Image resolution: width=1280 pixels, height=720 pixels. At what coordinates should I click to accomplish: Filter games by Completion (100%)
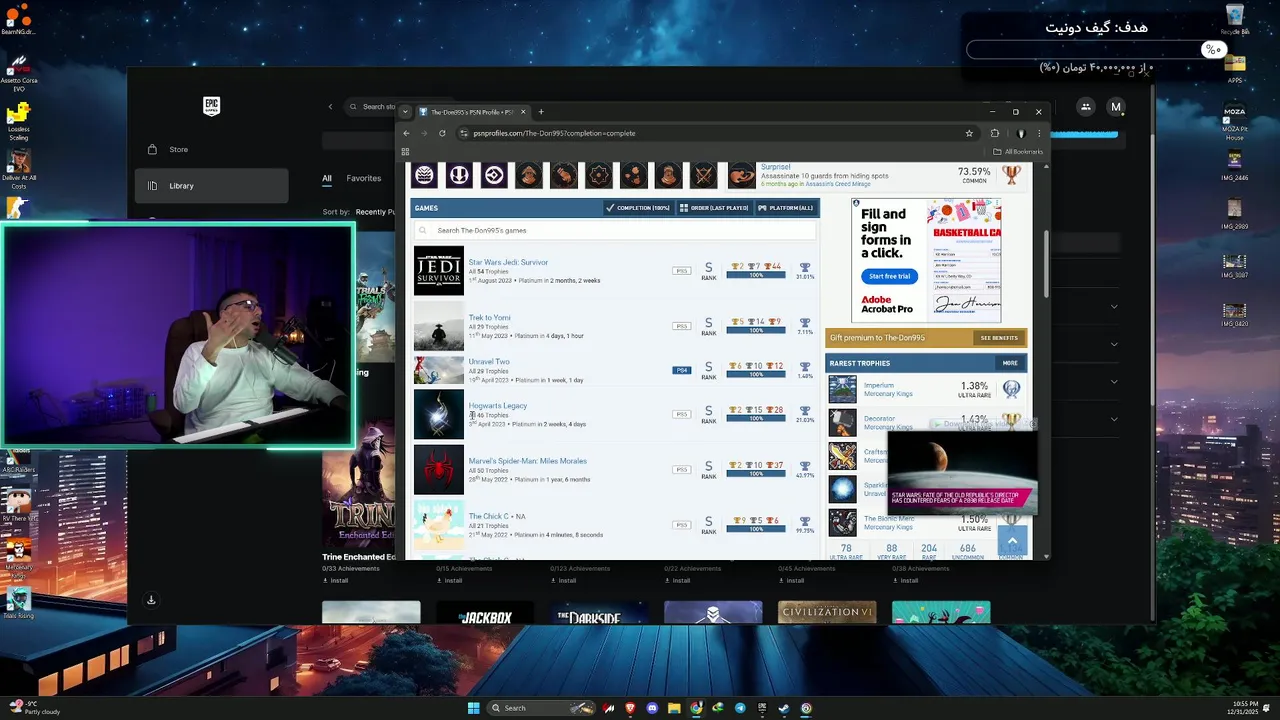pos(637,208)
